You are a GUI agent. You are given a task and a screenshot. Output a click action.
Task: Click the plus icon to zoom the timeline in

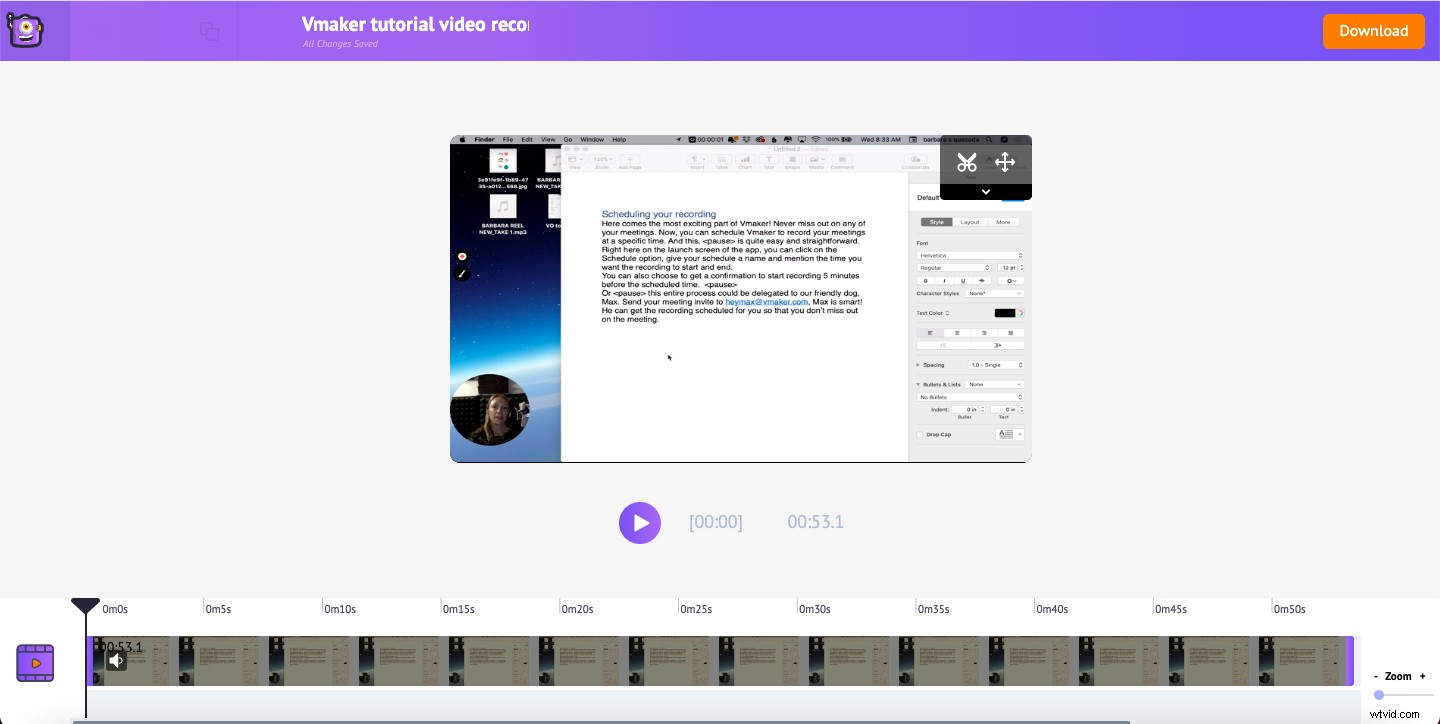tap(1422, 676)
